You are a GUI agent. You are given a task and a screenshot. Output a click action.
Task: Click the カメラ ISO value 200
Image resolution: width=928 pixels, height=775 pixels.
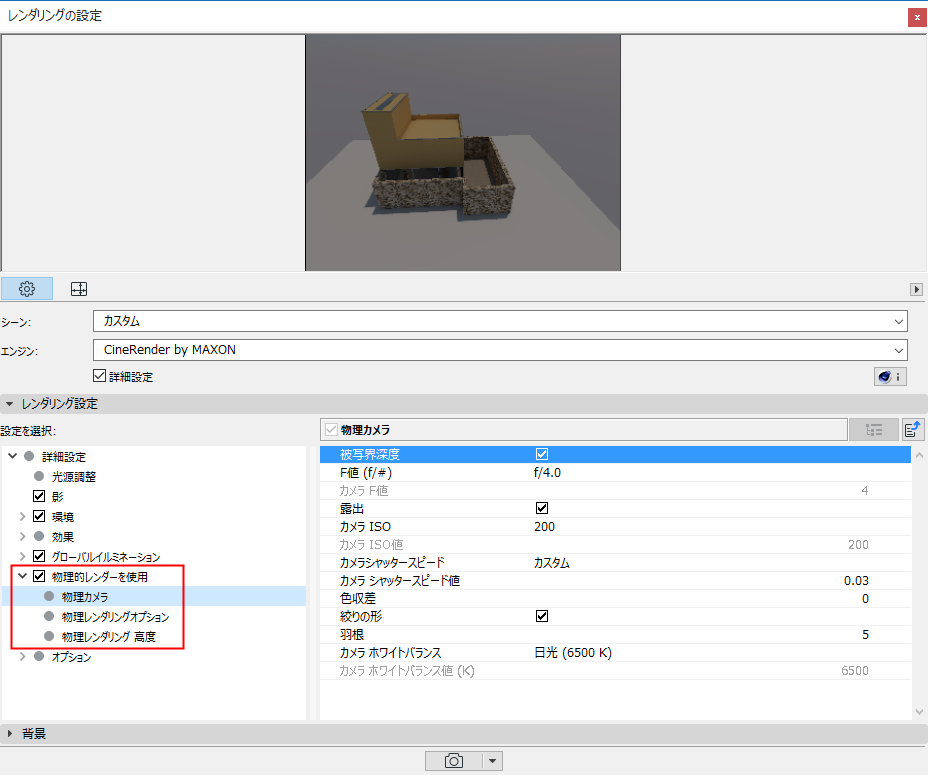click(544, 526)
